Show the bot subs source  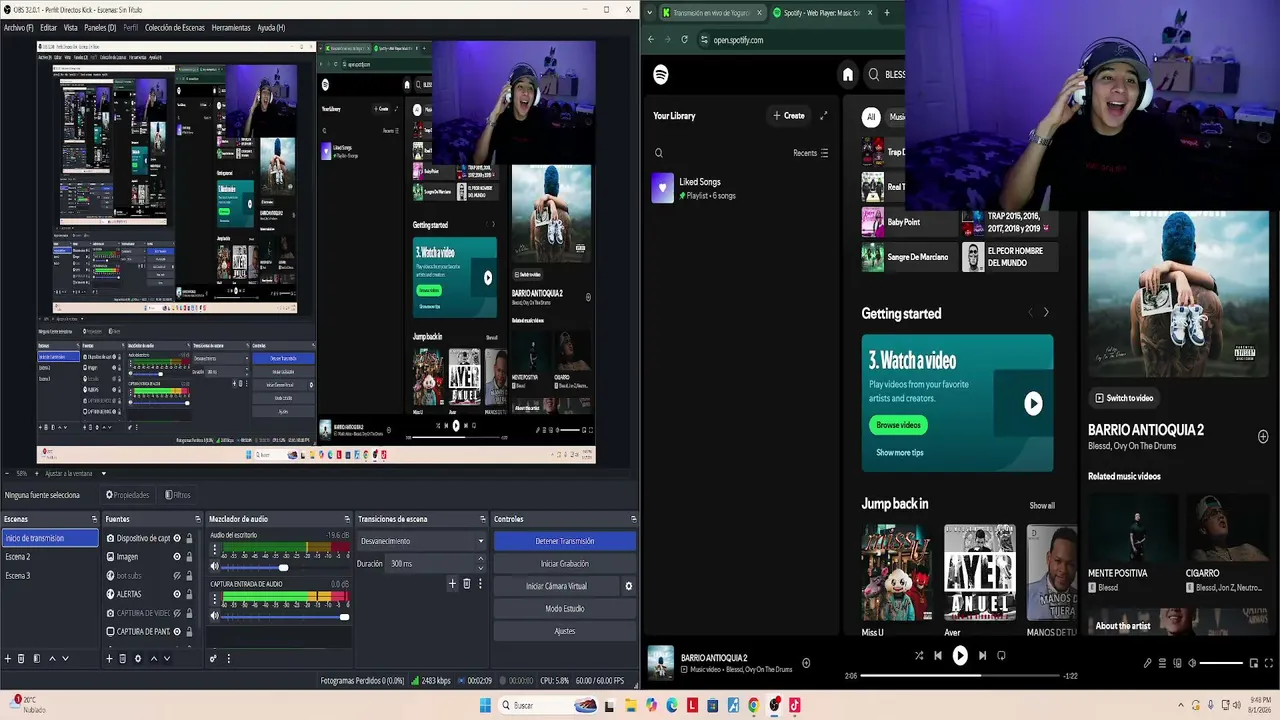pyautogui.click(x=177, y=576)
